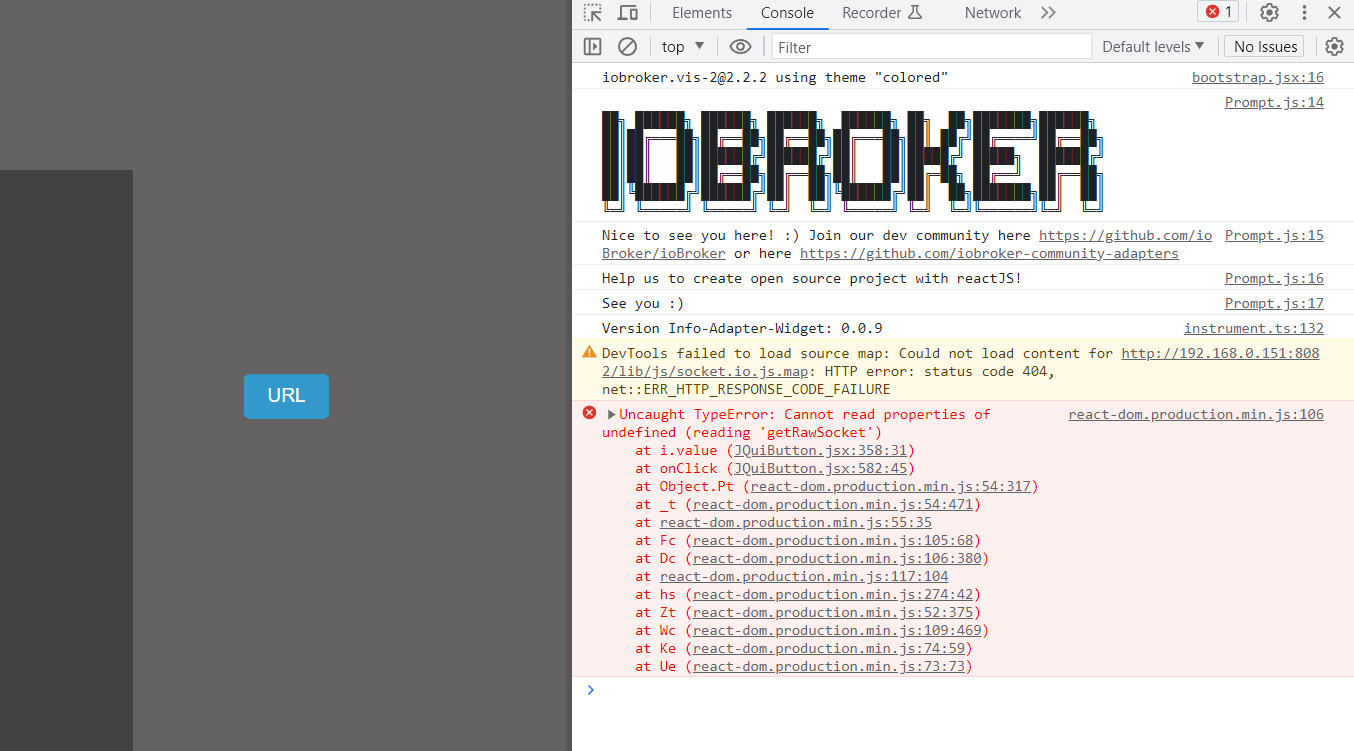Screen dimensions: 1354x751
Task: Open Prompt.js:15 source link
Action: pyautogui.click(x=1274, y=235)
